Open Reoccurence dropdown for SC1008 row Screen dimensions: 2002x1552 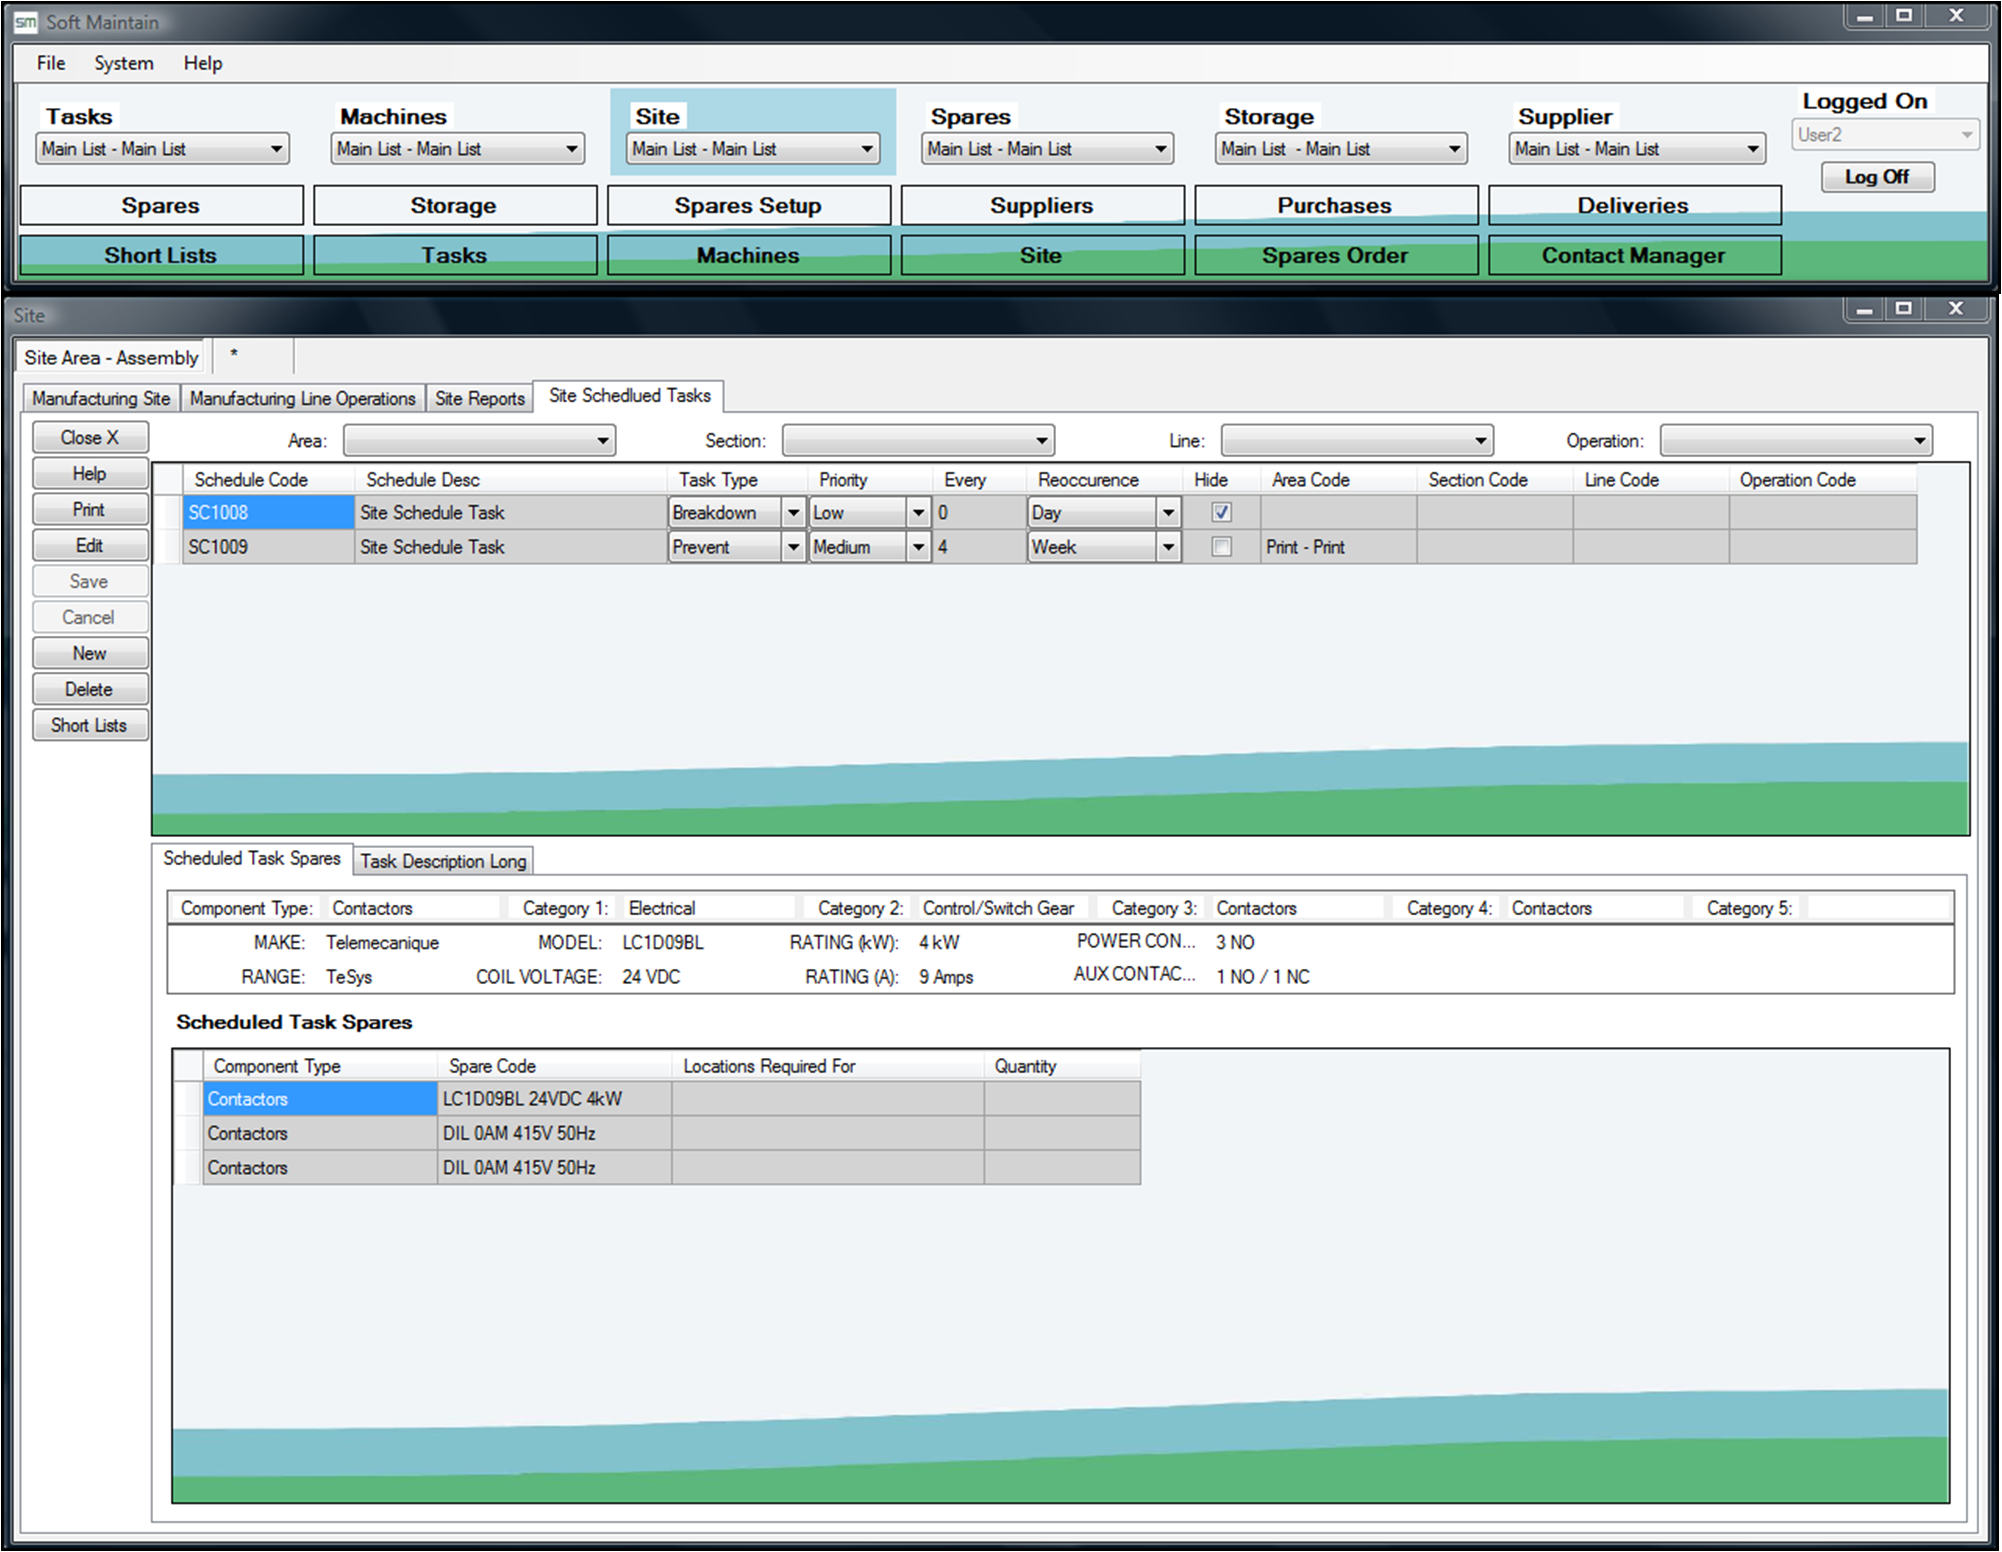point(1168,513)
